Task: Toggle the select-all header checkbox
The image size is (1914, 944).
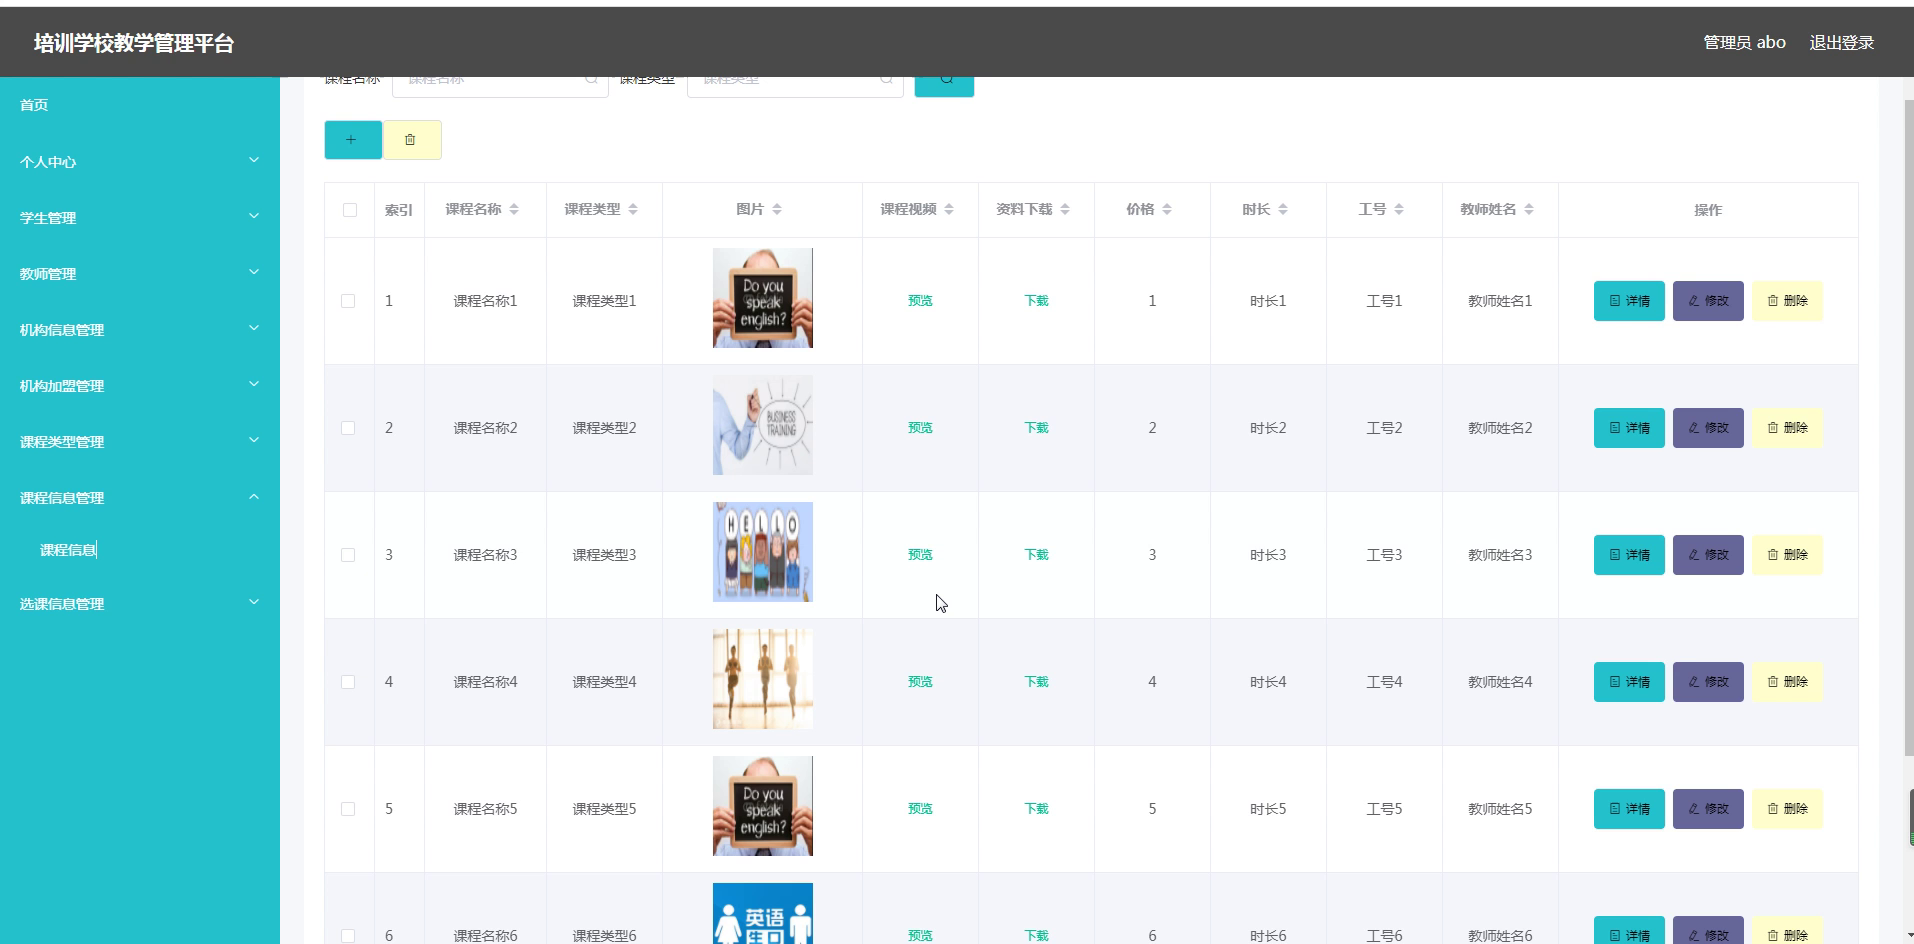Action: coord(349,210)
